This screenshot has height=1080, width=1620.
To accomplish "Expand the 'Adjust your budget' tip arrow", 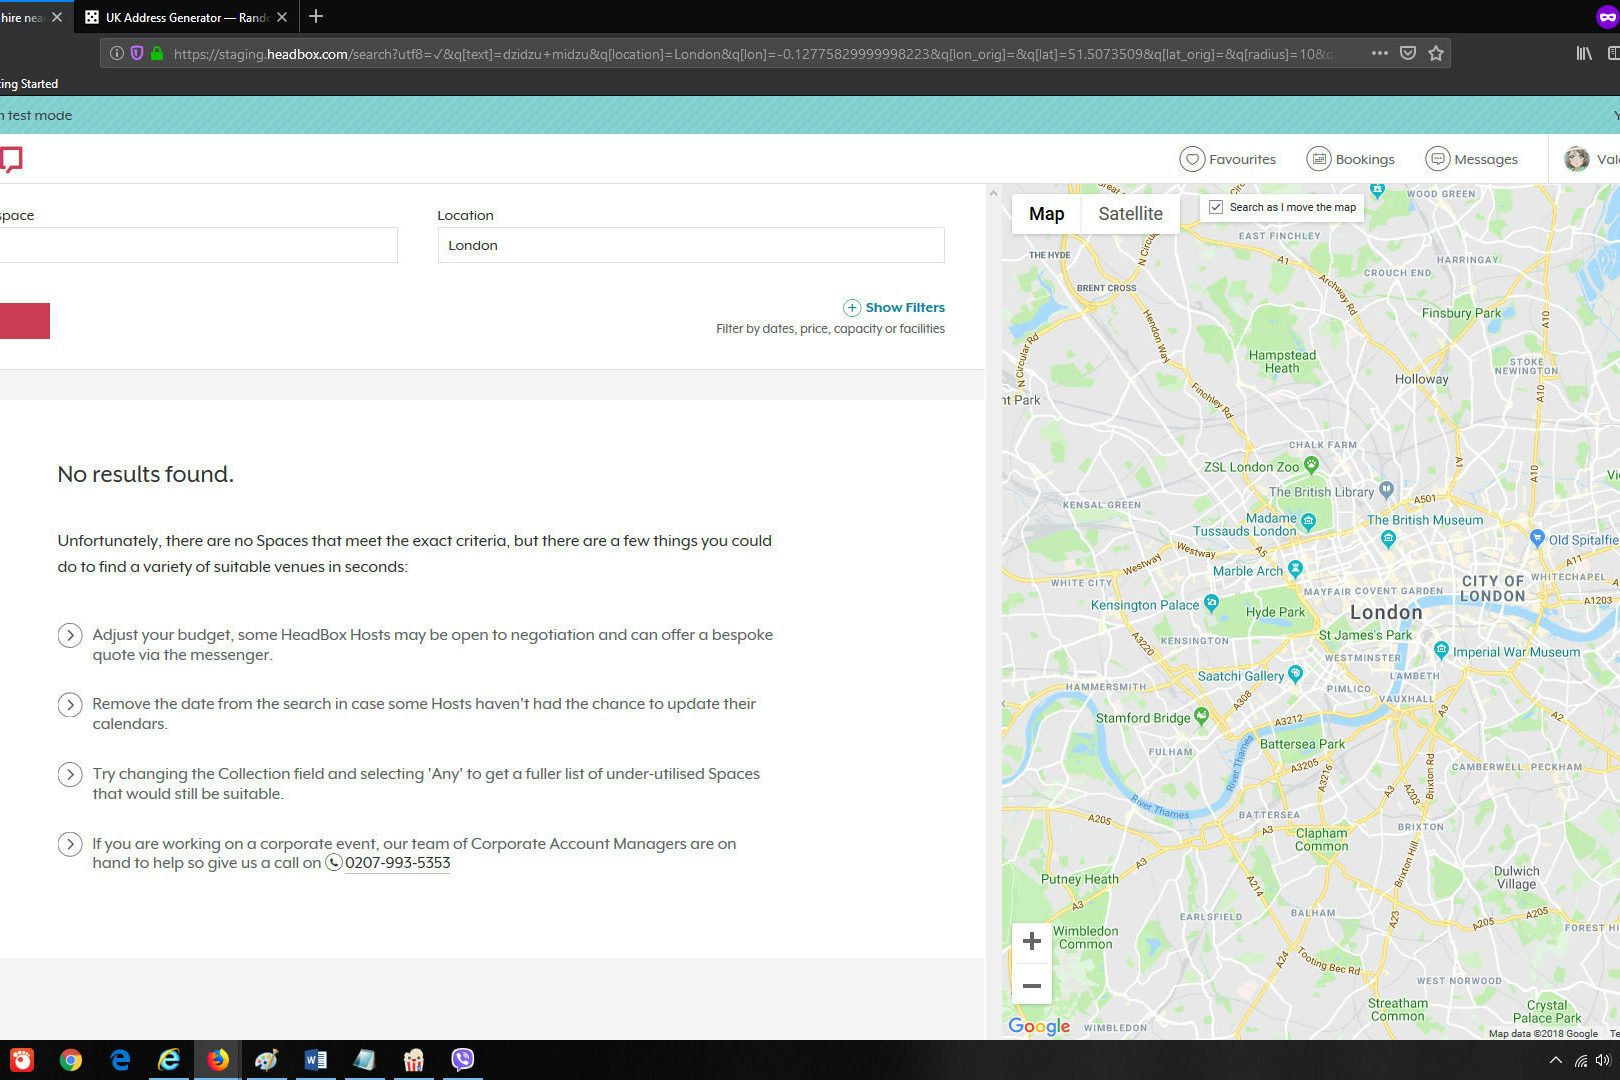I will [70, 635].
